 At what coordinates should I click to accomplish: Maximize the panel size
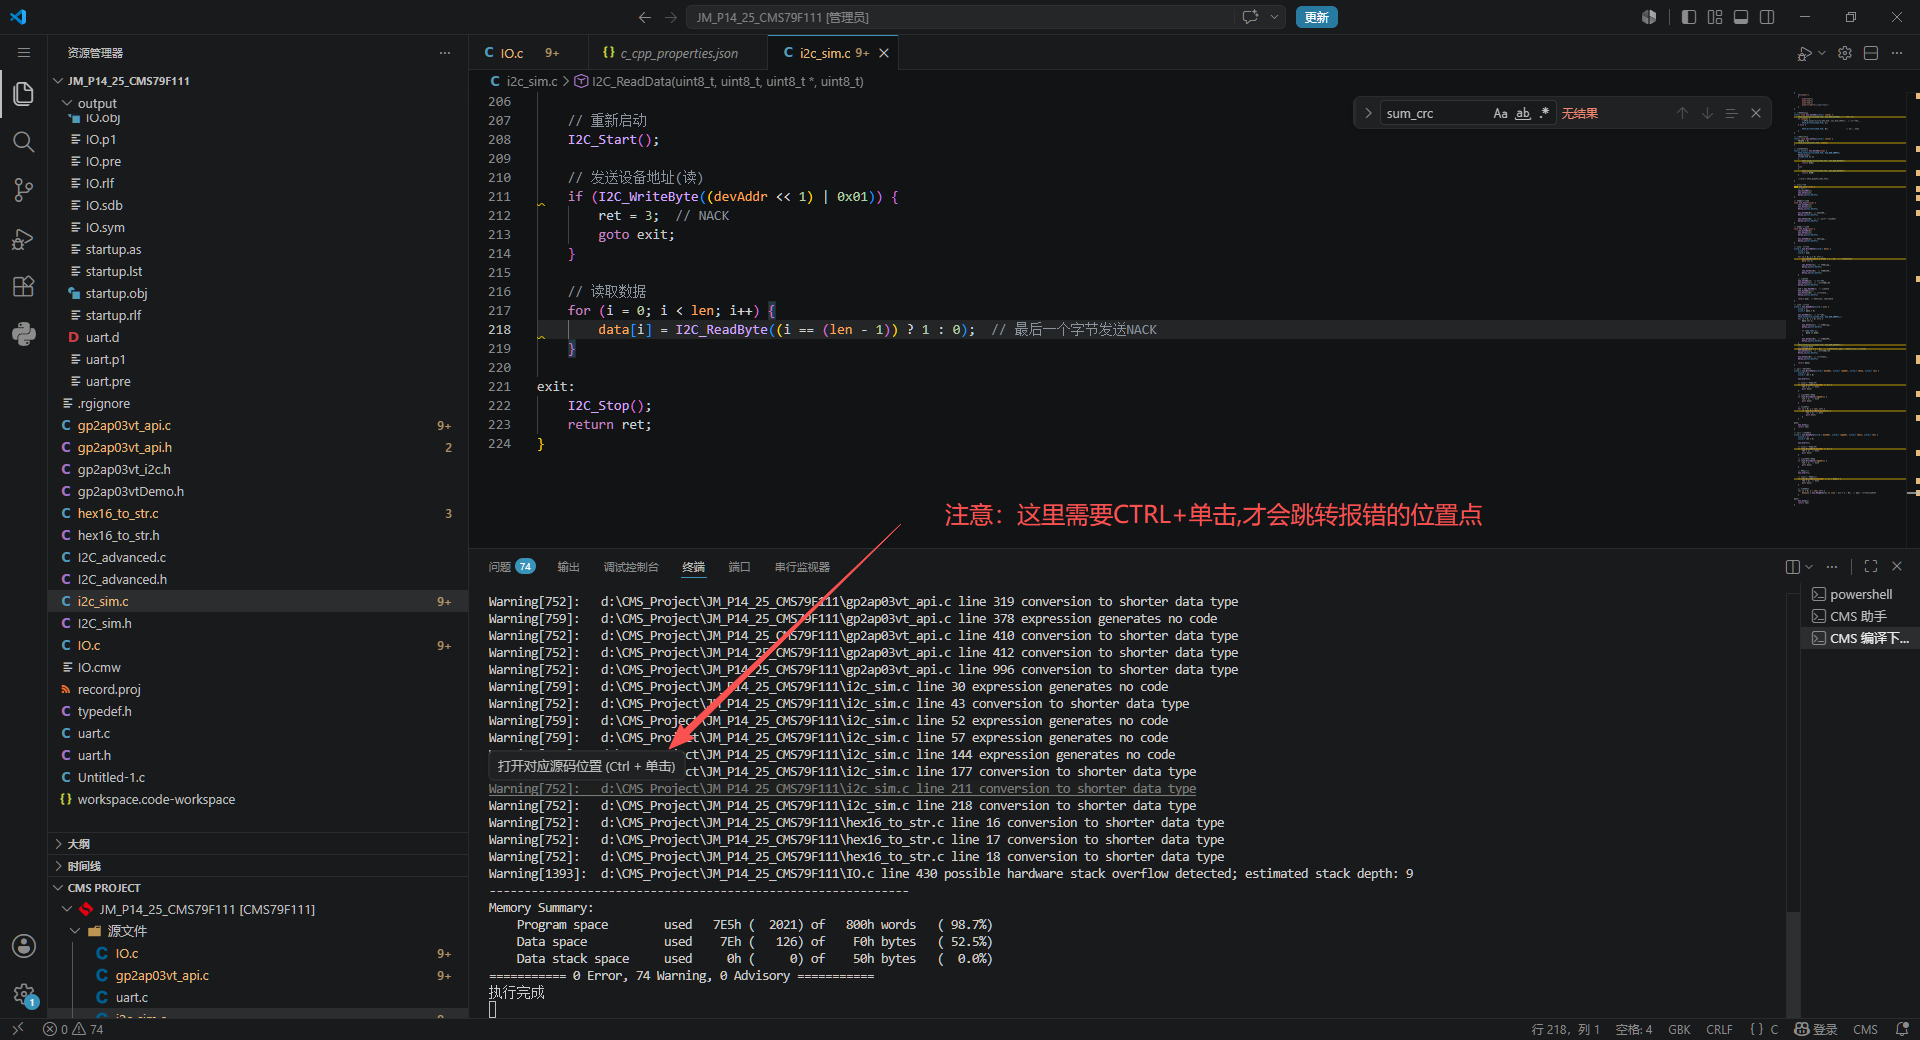click(1871, 567)
